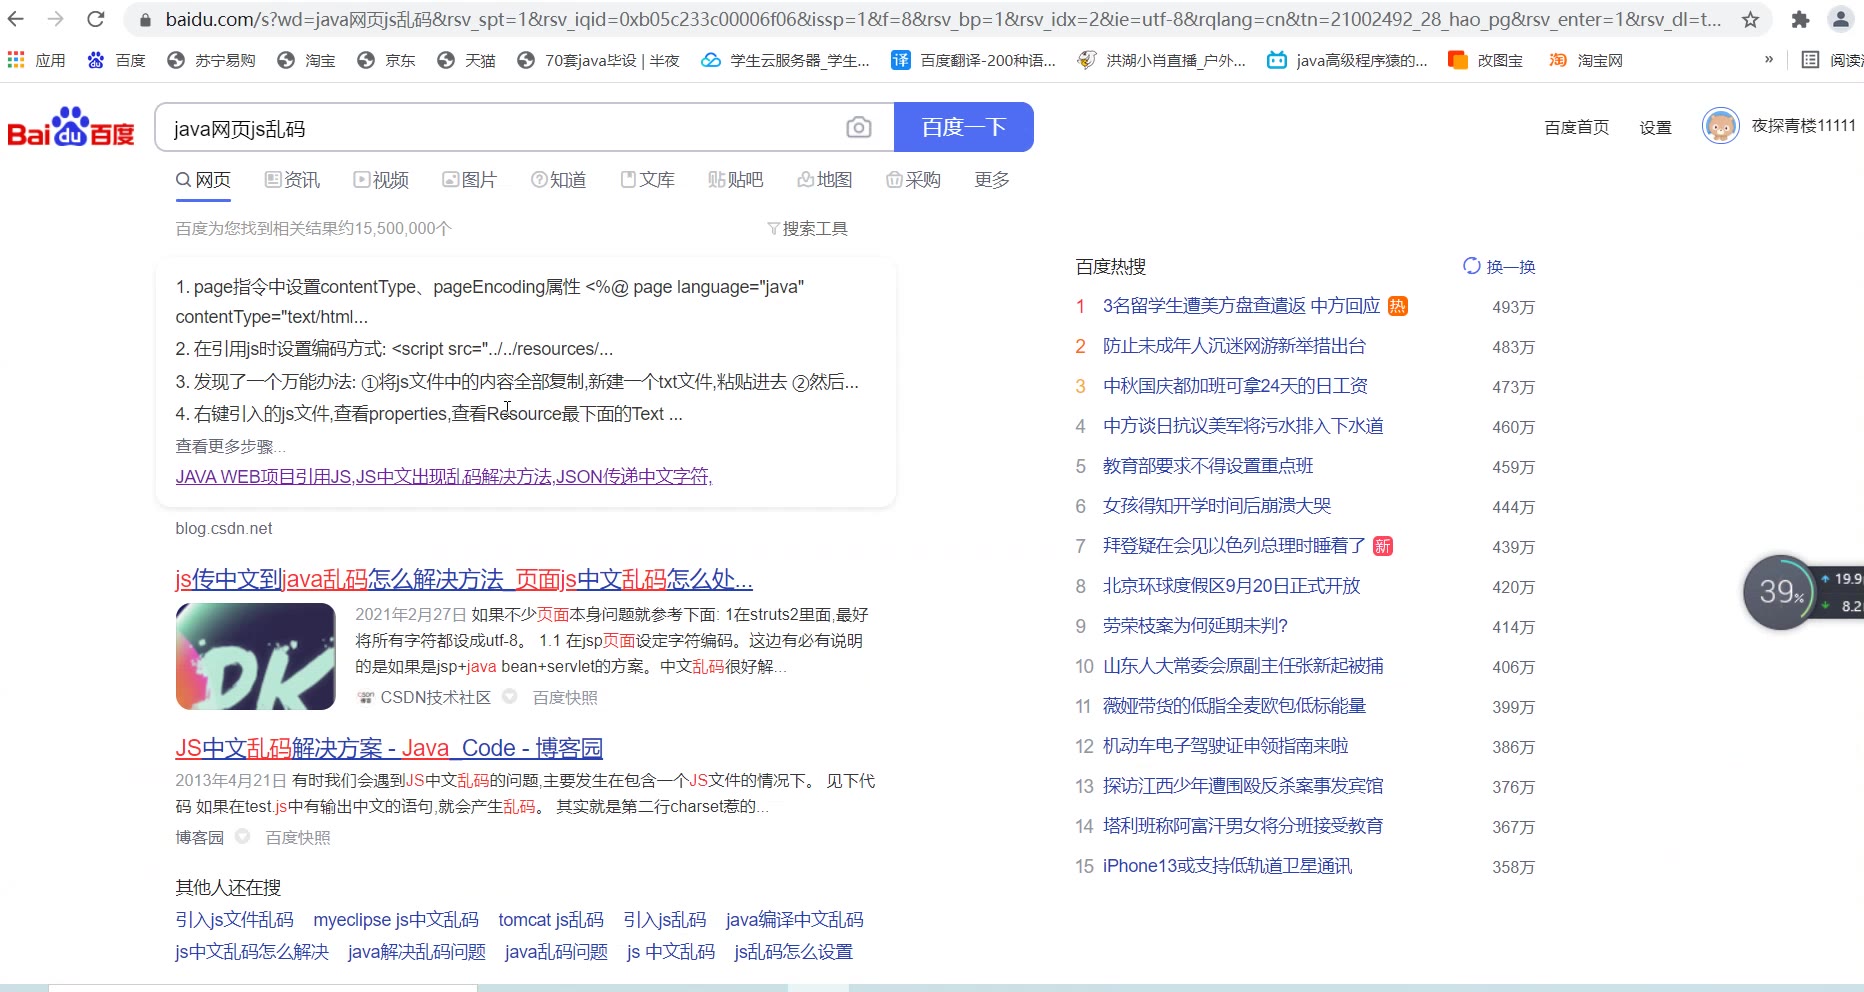1864x992 pixels.
Task: Switch to the 贴吧 tab
Action: point(735,180)
